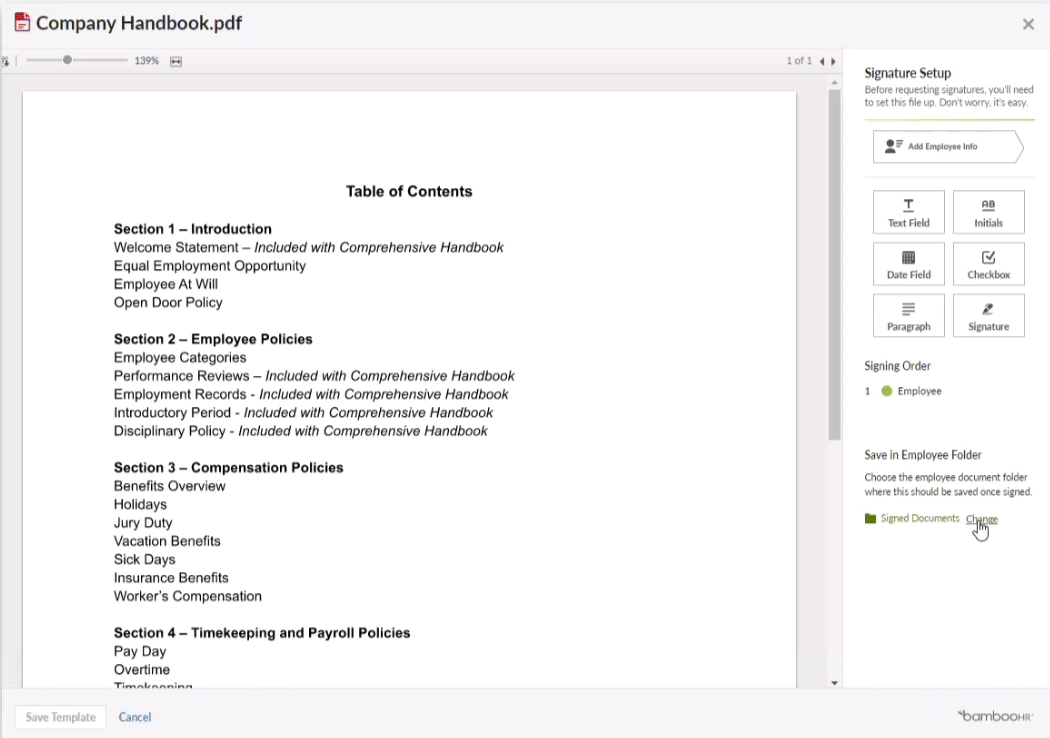Click the '1 of 1' page indicator
This screenshot has width=1050, height=738.
pos(798,61)
